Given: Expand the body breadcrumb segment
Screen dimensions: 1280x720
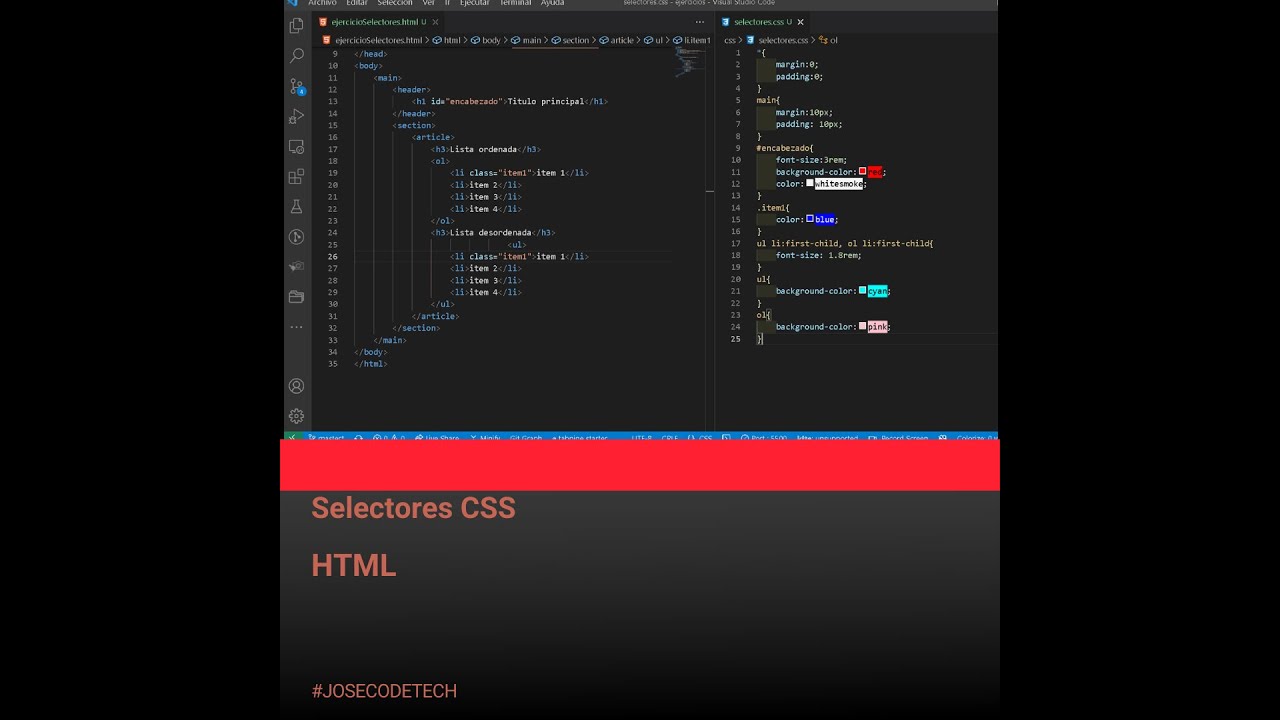Looking at the screenshot, I should point(486,41).
